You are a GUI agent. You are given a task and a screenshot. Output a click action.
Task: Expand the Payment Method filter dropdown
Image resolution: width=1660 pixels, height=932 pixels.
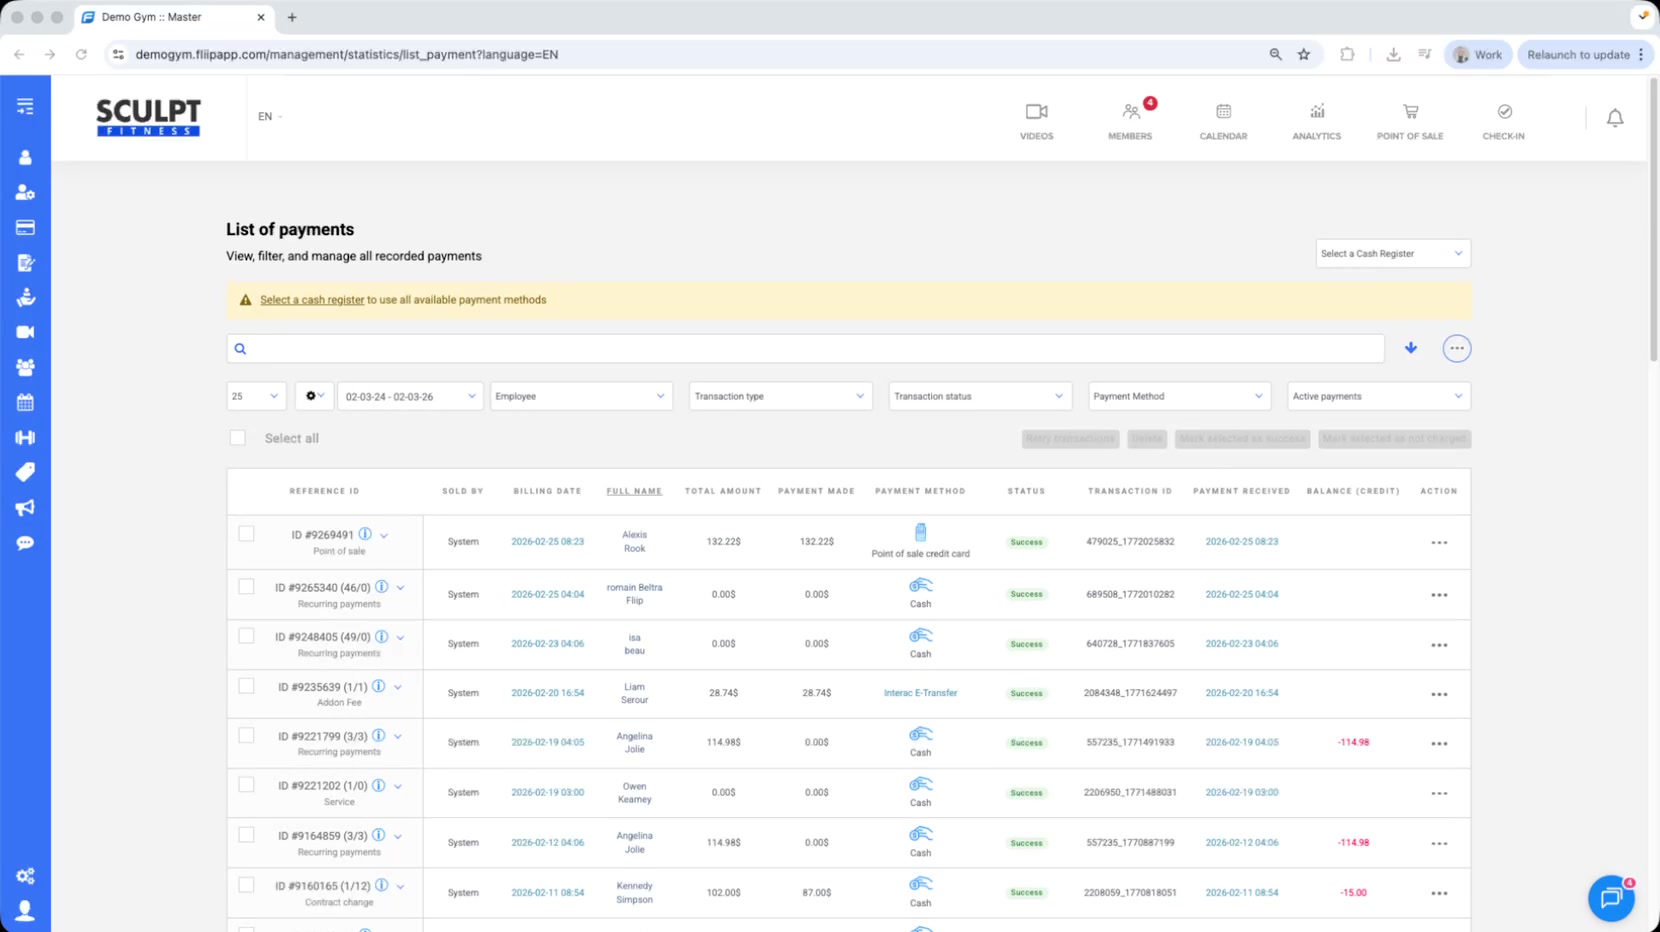(1178, 396)
